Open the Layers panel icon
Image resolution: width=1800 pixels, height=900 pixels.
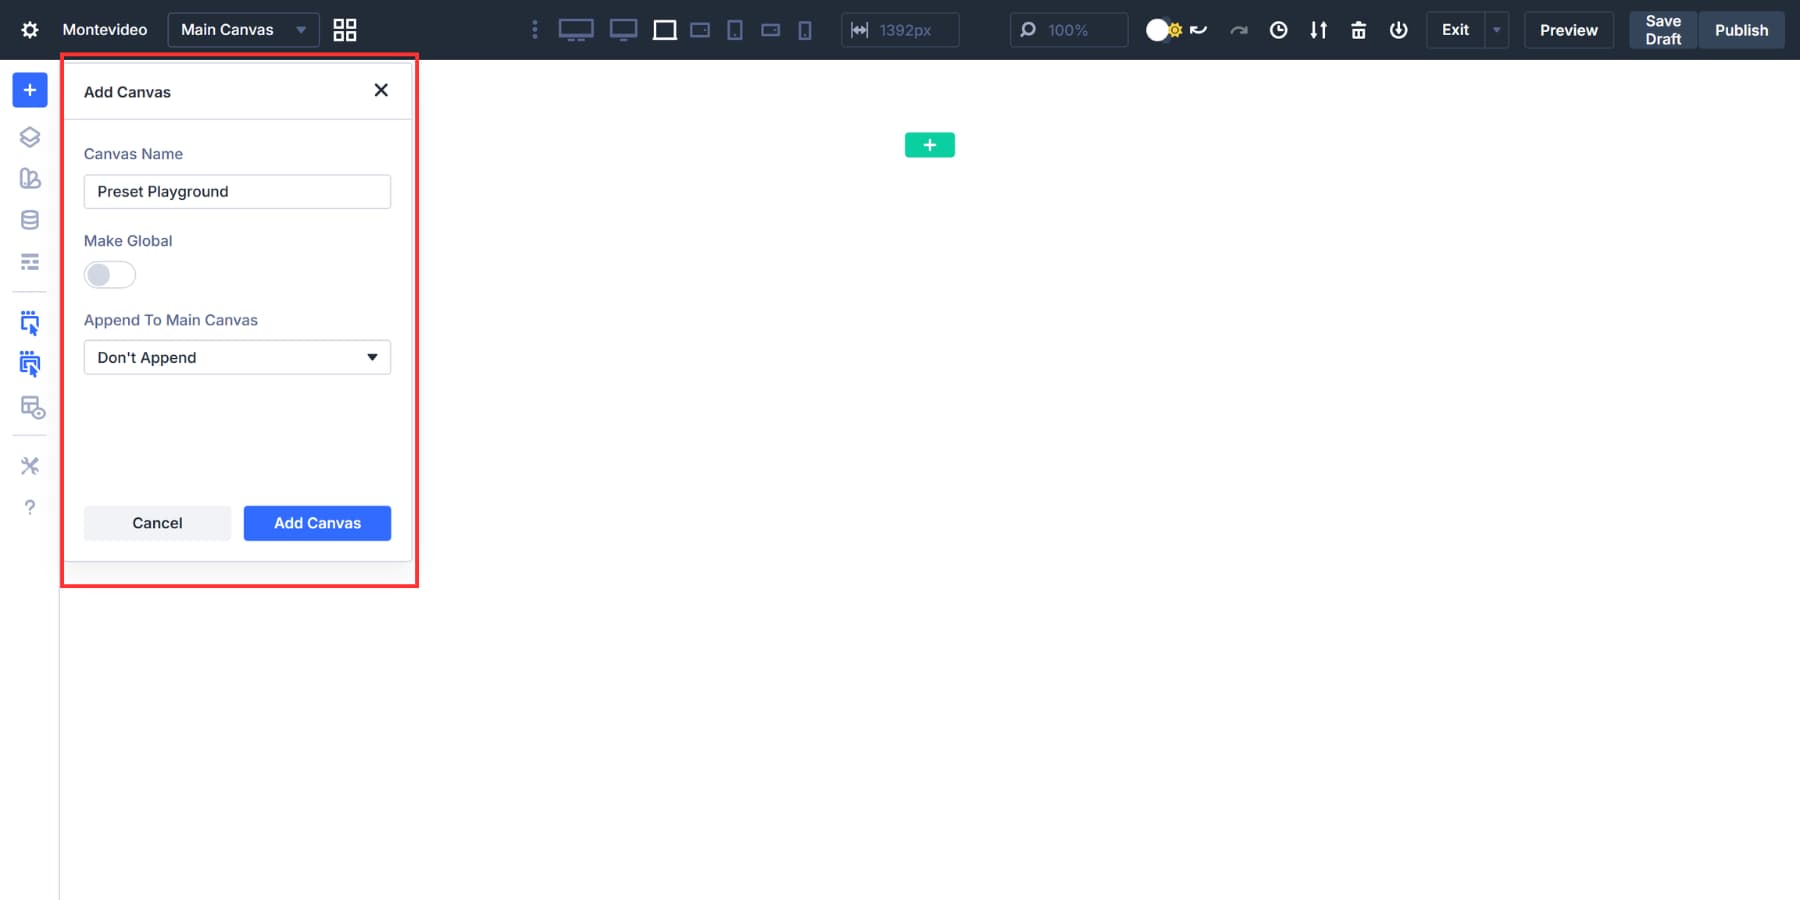pos(29,137)
